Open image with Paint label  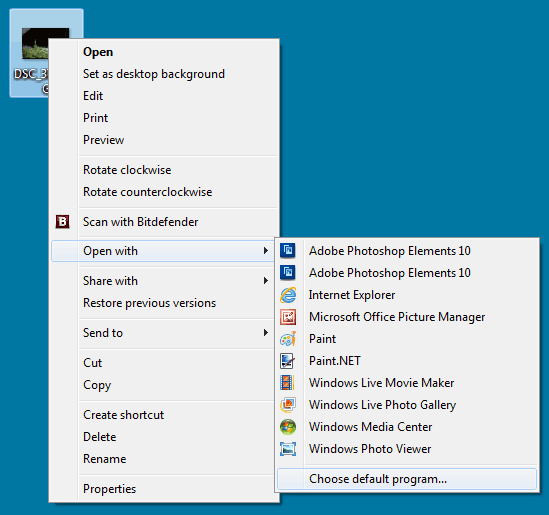322,339
